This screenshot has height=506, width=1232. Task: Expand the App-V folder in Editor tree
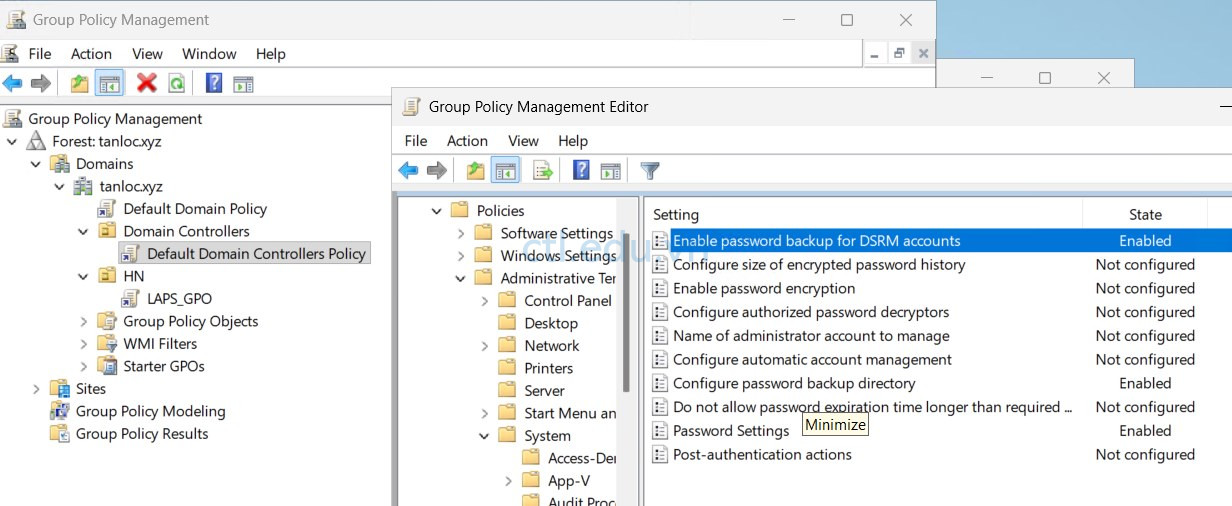tap(509, 481)
